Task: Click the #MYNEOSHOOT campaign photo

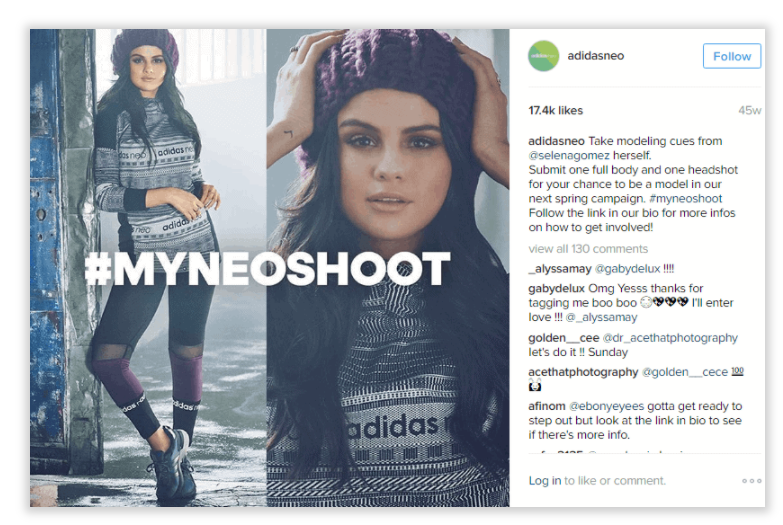Action: click(270, 268)
